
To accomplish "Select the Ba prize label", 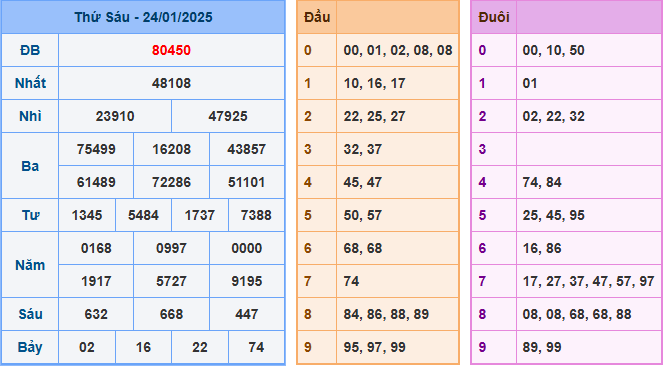I will pos(30,166).
